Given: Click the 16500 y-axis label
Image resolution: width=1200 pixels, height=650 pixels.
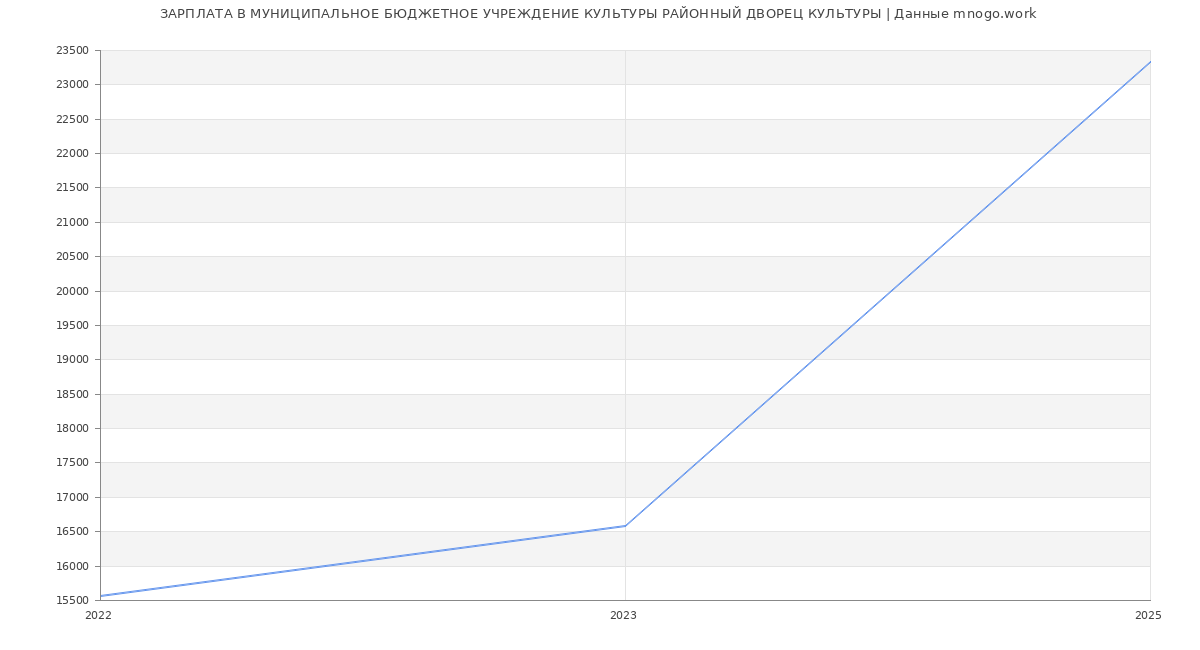Looking at the screenshot, I should [x=73, y=532].
